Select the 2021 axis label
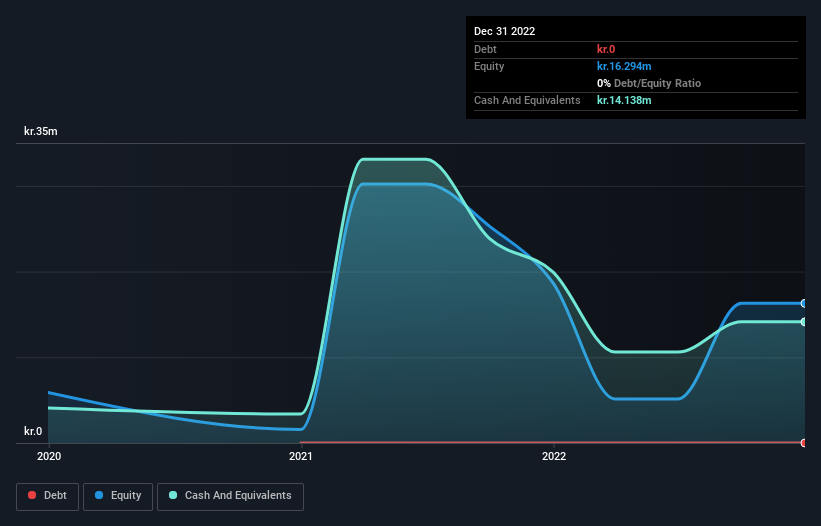The image size is (821, 526). (x=301, y=456)
